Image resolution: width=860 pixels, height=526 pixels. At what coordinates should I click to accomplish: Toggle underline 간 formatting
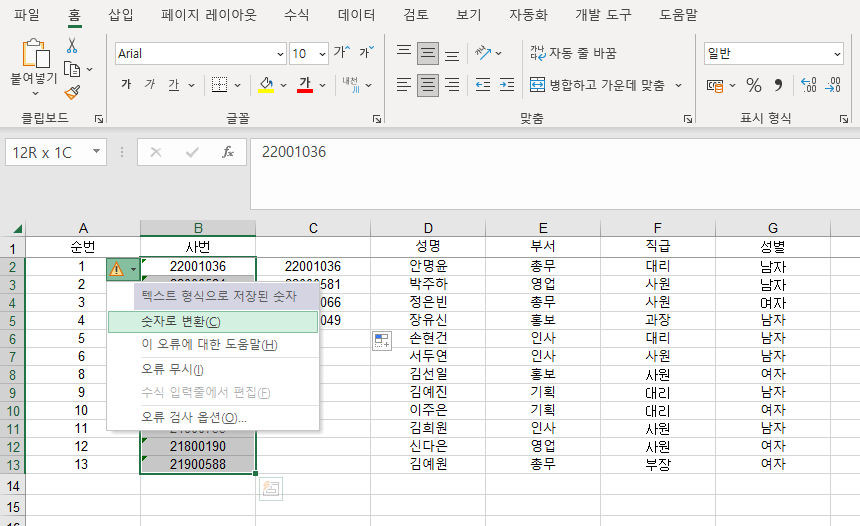[x=173, y=84]
